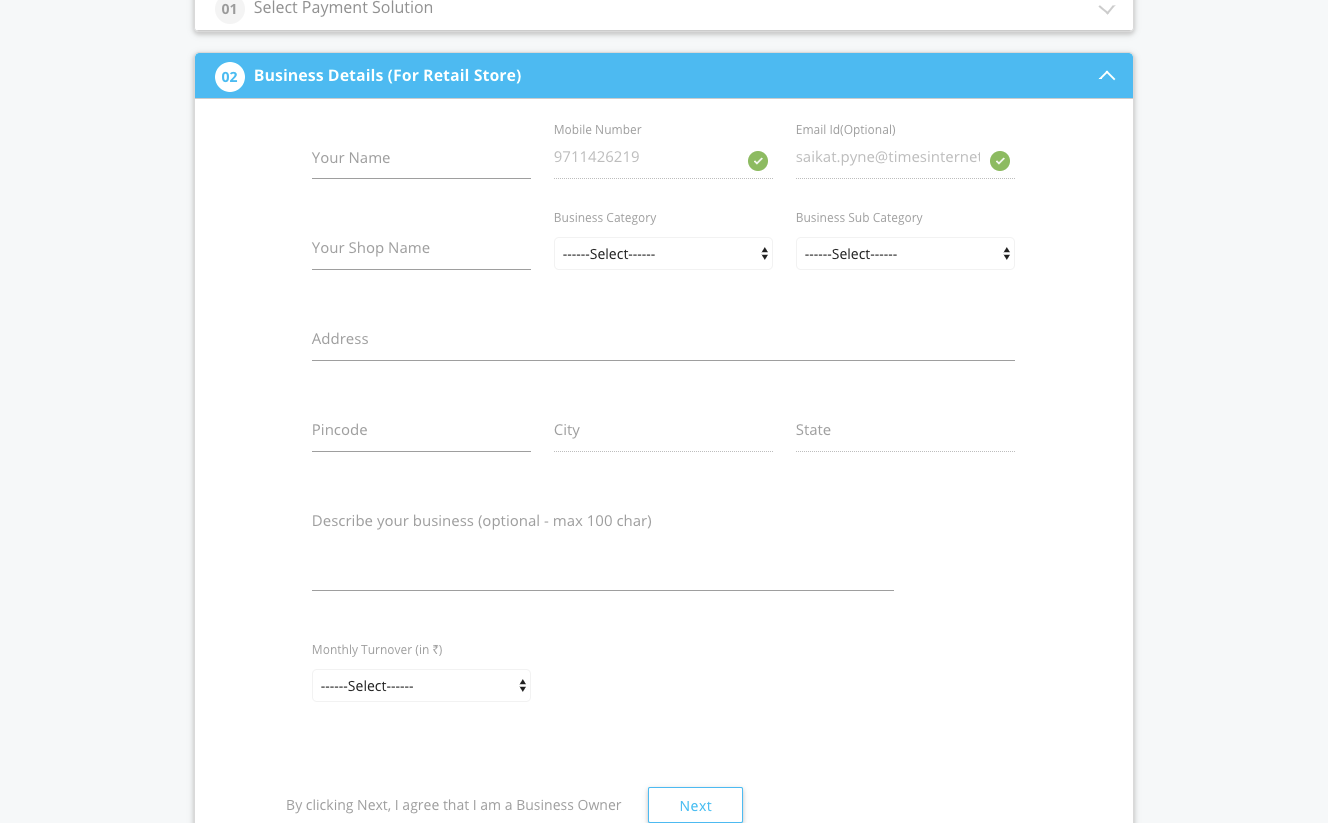Collapse the Business Details section chevron
Viewport: 1328px width, 823px height.
coord(1107,76)
